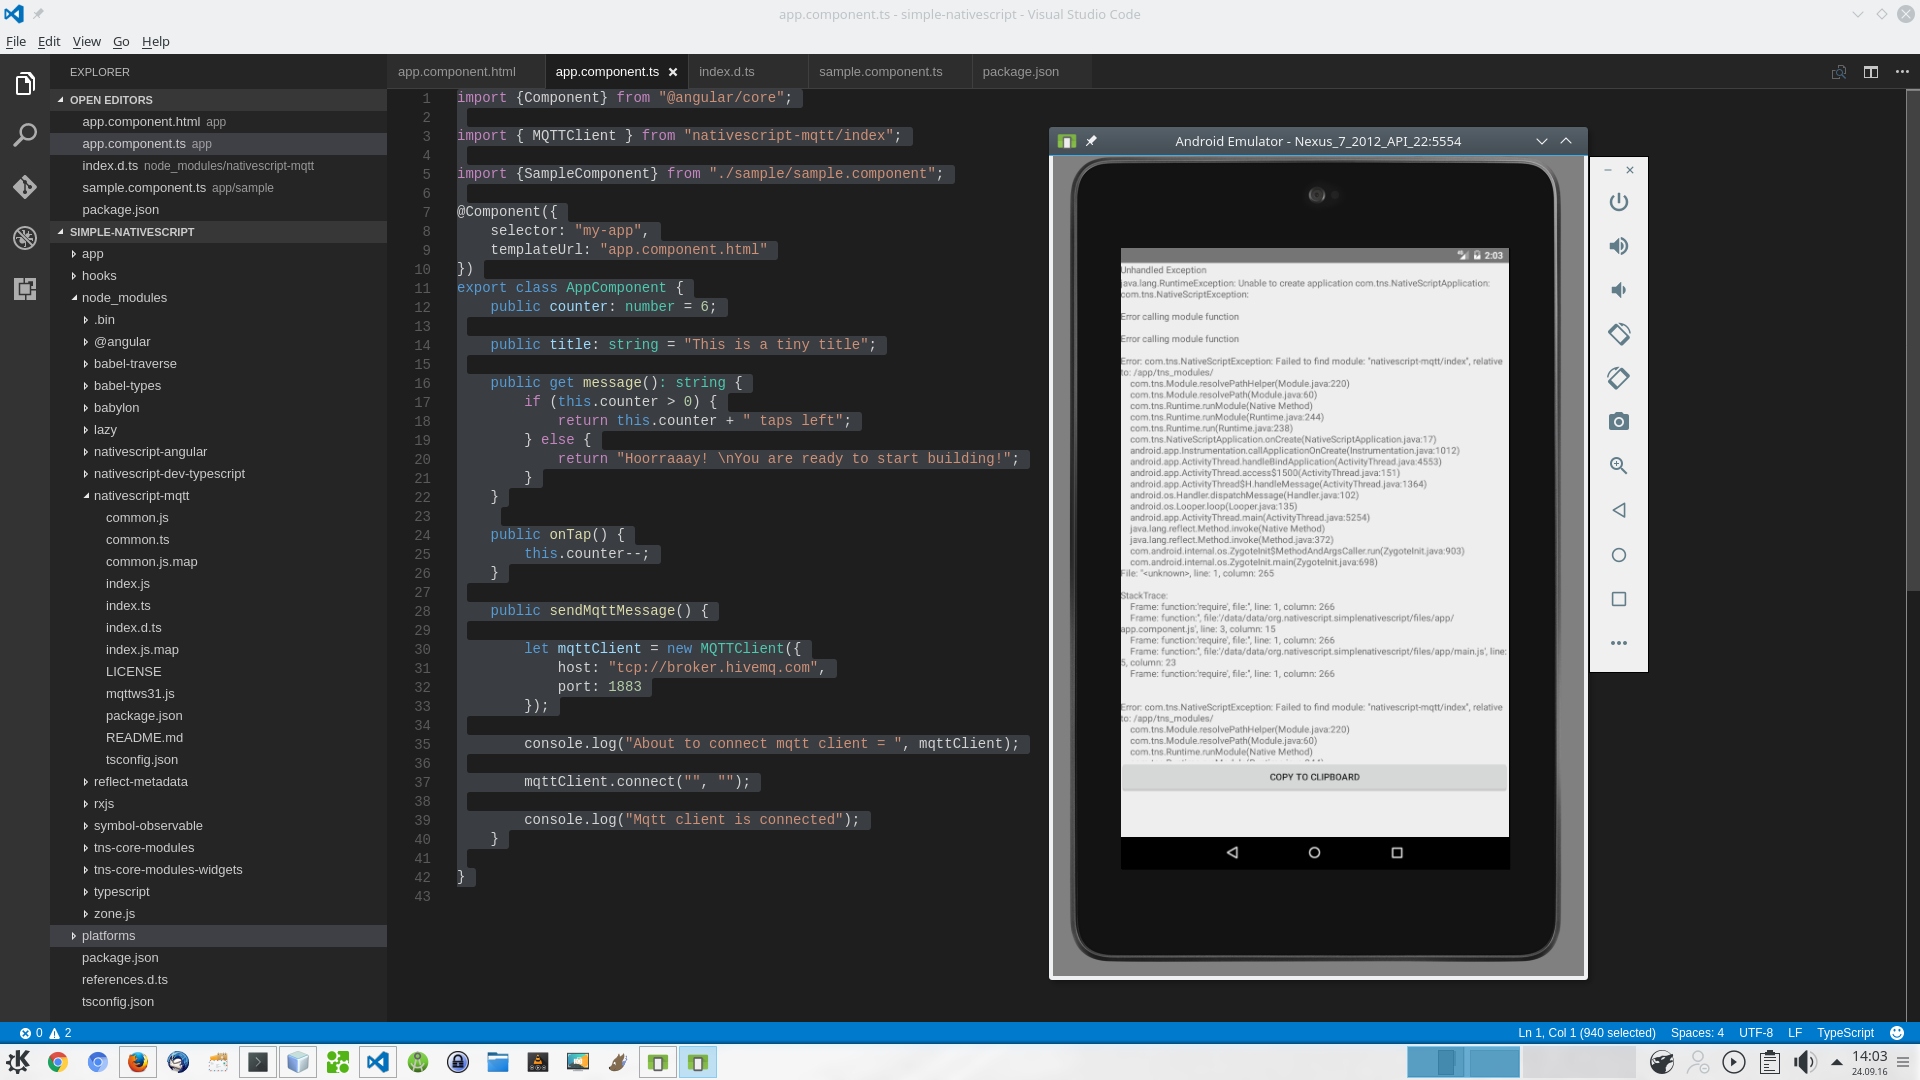Click the emulator sidebar overview square

click(x=1618, y=599)
